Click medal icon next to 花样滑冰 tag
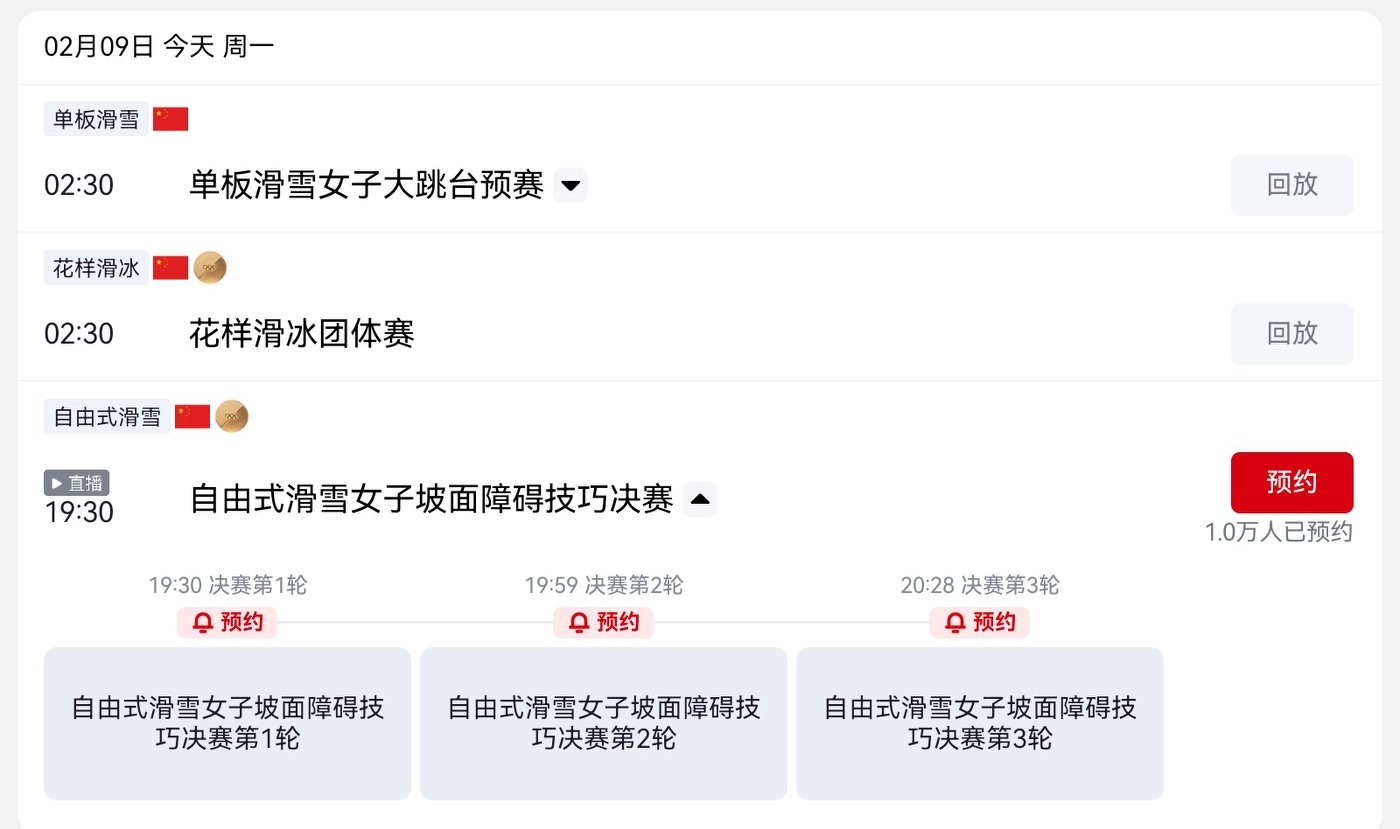The height and width of the screenshot is (829, 1400). click(x=210, y=267)
